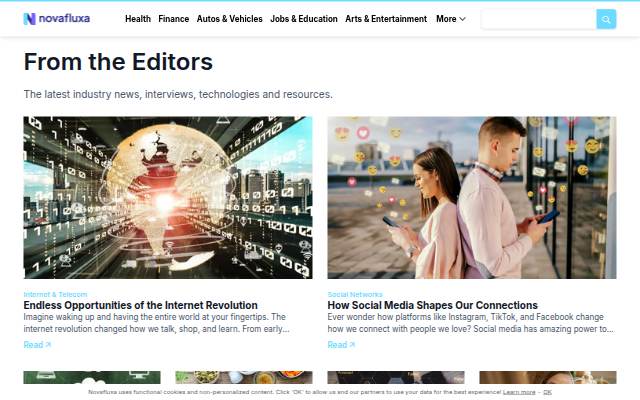This screenshot has height=400, width=640.
Task: Click the latest industry news subtitle
Action: click(178, 94)
